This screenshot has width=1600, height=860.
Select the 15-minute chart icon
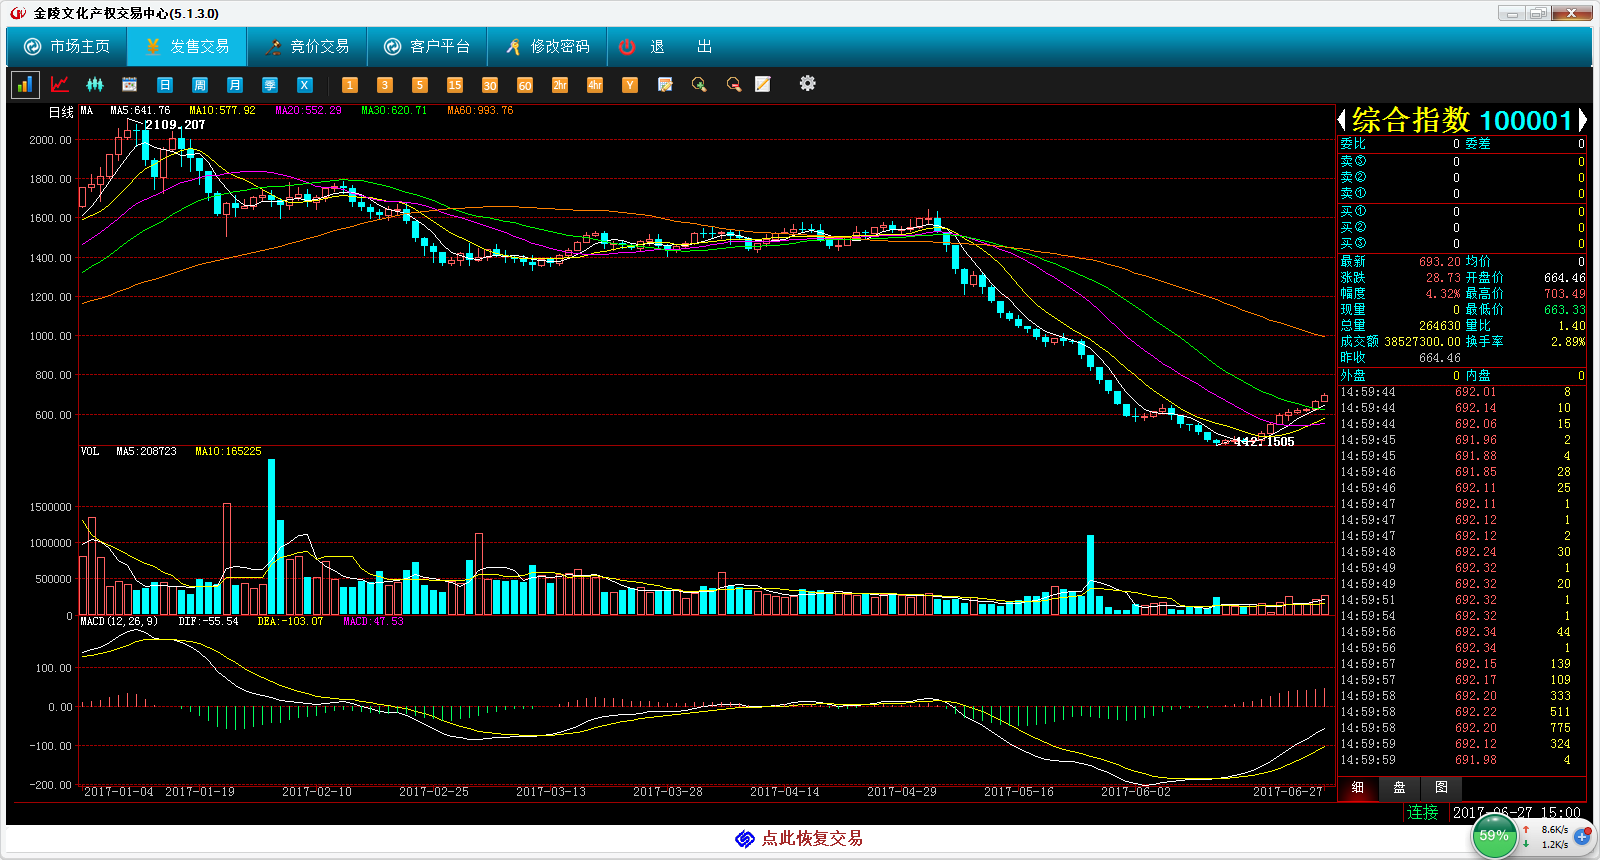[x=455, y=85]
